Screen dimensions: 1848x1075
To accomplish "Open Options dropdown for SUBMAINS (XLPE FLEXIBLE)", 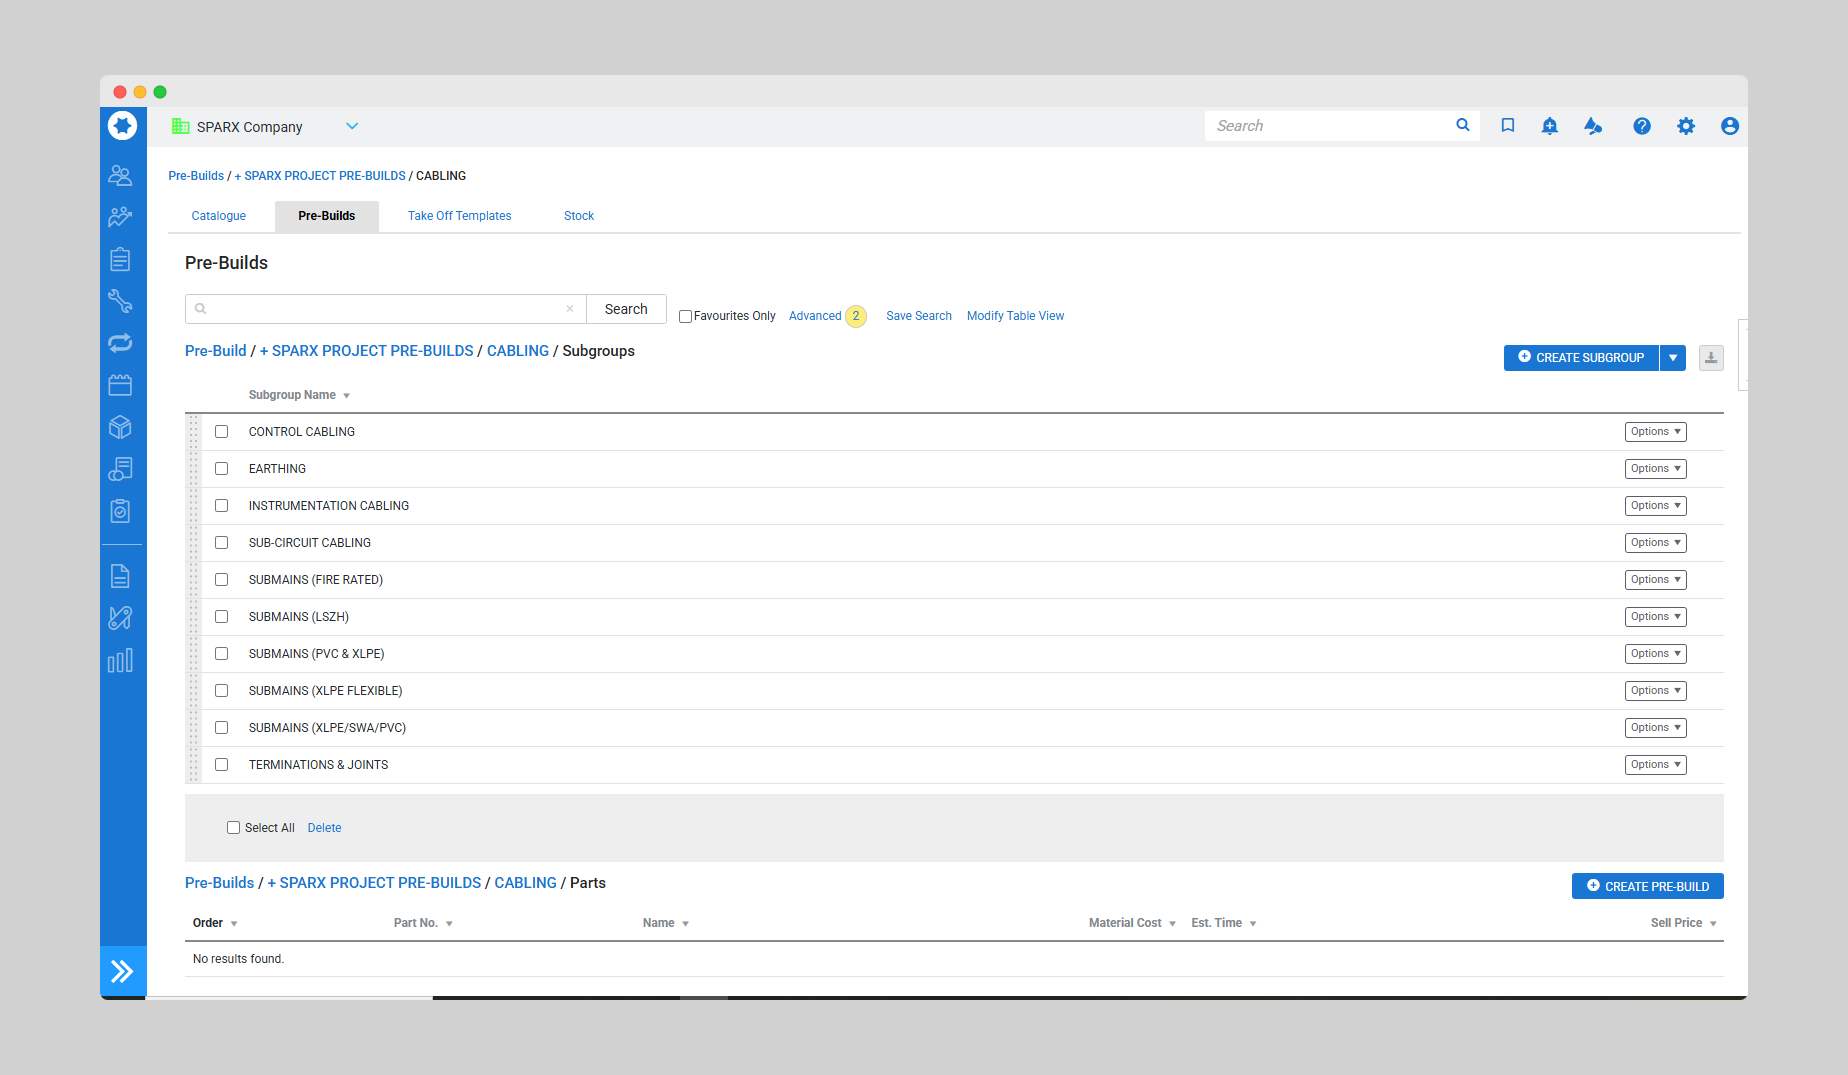I will point(1655,691).
